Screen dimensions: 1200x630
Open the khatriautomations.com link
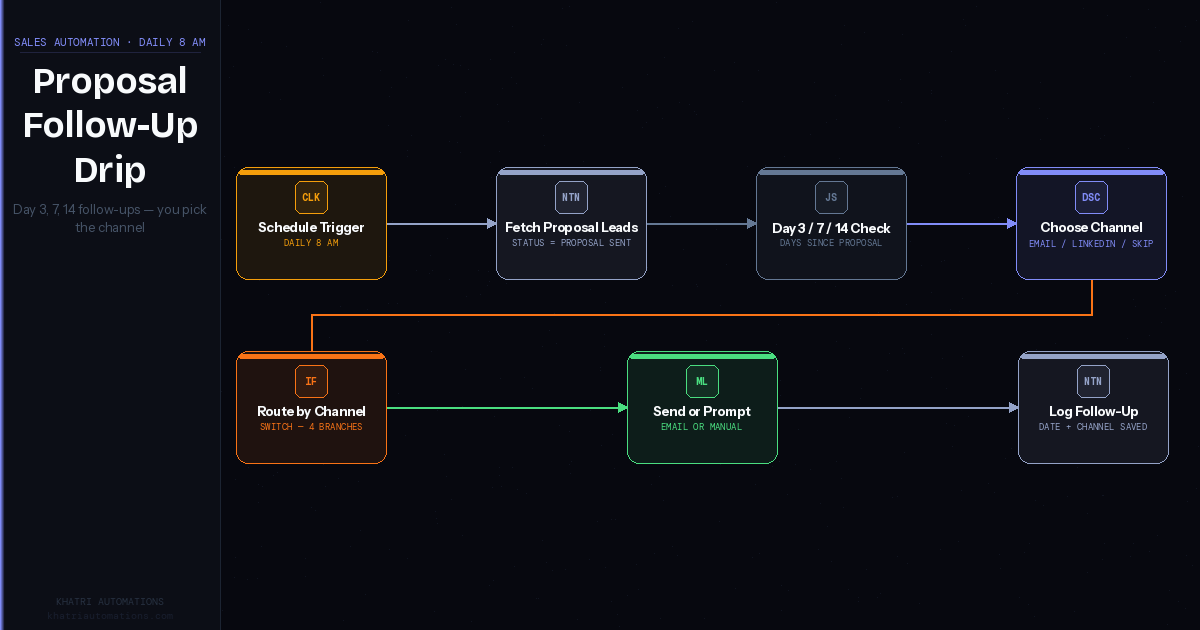click(110, 615)
